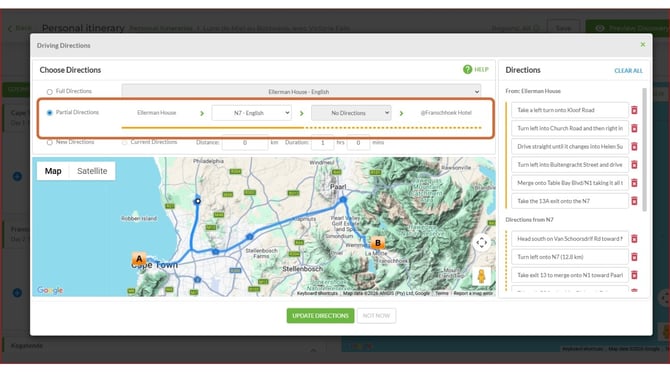Switch the map to Satellite view
Viewport: 670px width, 372px height.
coord(92,171)
